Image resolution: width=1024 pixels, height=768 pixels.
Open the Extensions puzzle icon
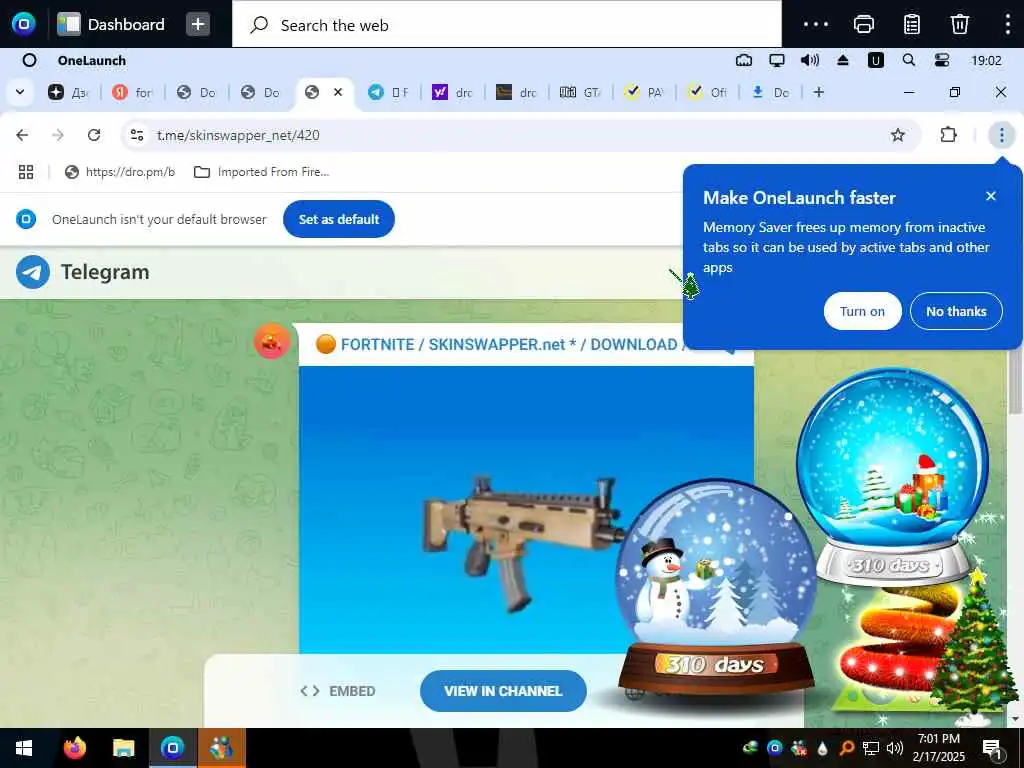pos(948,135)
